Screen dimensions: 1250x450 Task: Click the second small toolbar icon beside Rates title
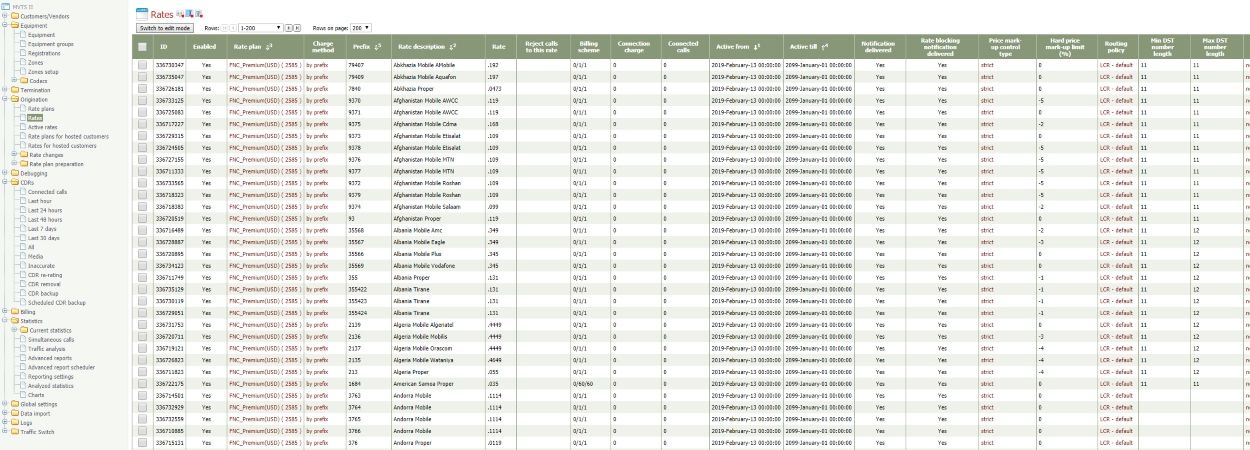point(189,14)
